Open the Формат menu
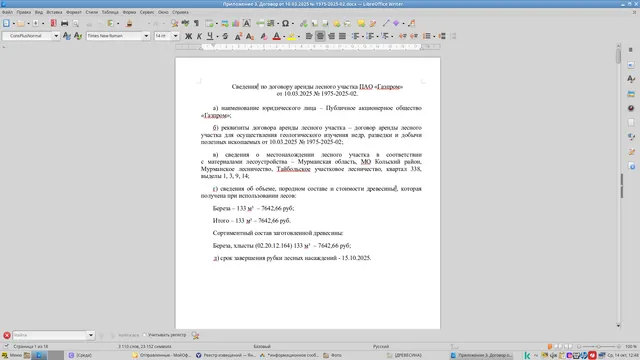This screenshot has height=360, width=640. coord(74,12)
